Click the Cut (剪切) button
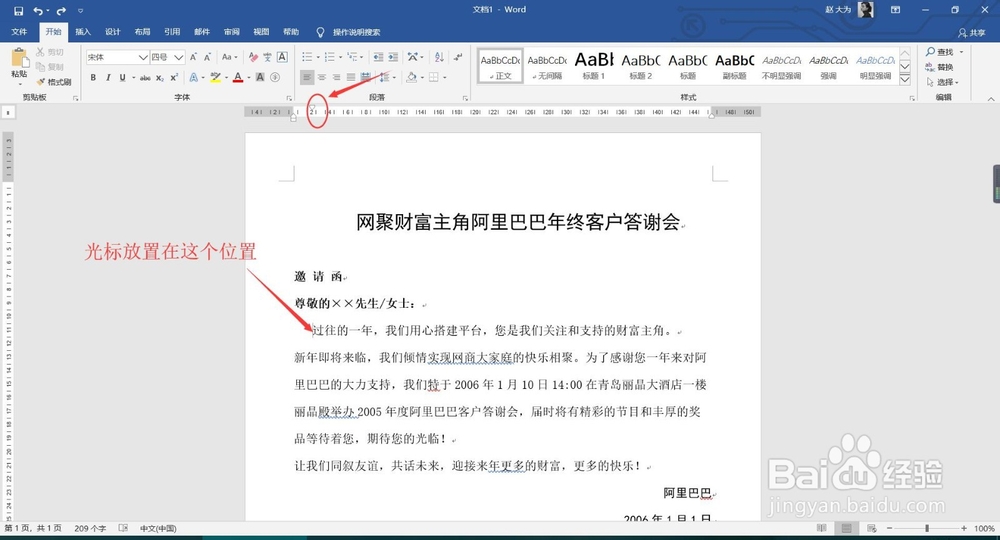 tap(50, 52)
